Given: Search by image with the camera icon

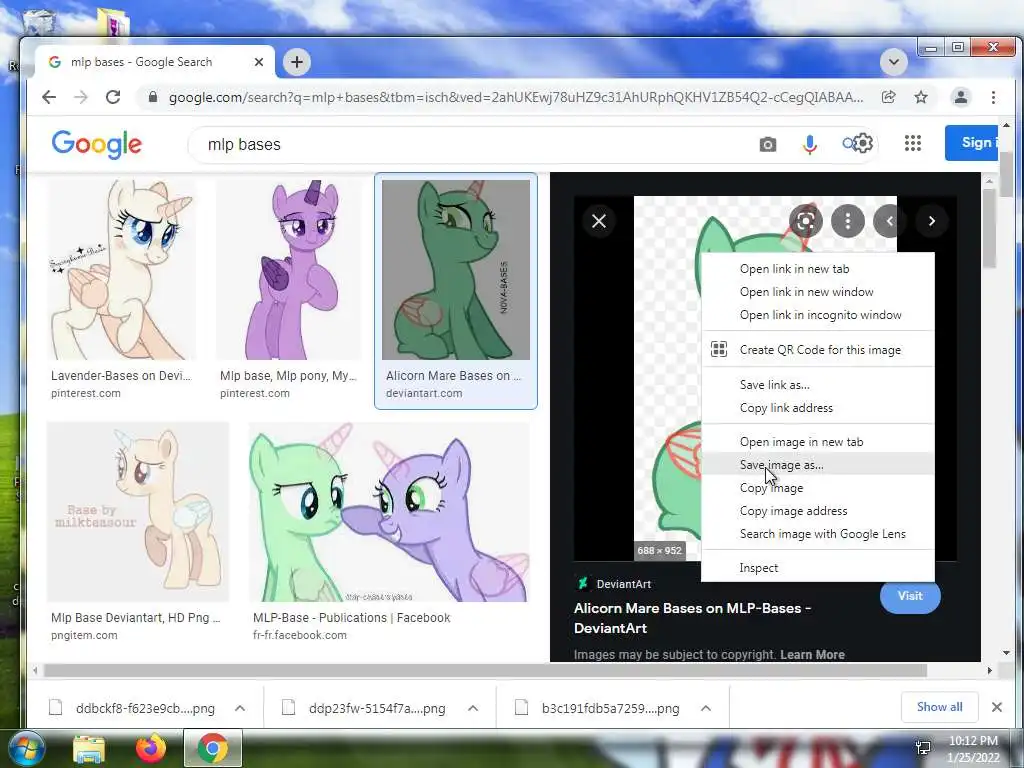Looking at the screenshot, I should (x=768, y=144).
